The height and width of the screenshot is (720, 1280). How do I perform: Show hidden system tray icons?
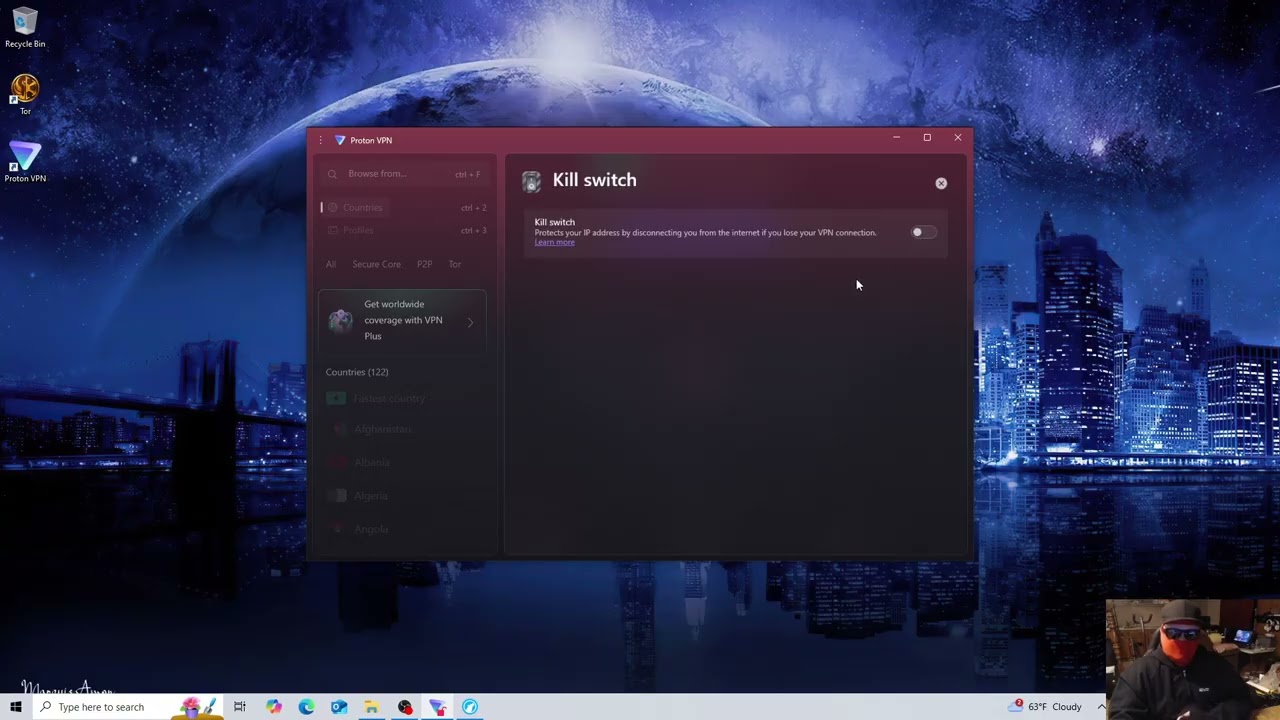point(1101,707)
